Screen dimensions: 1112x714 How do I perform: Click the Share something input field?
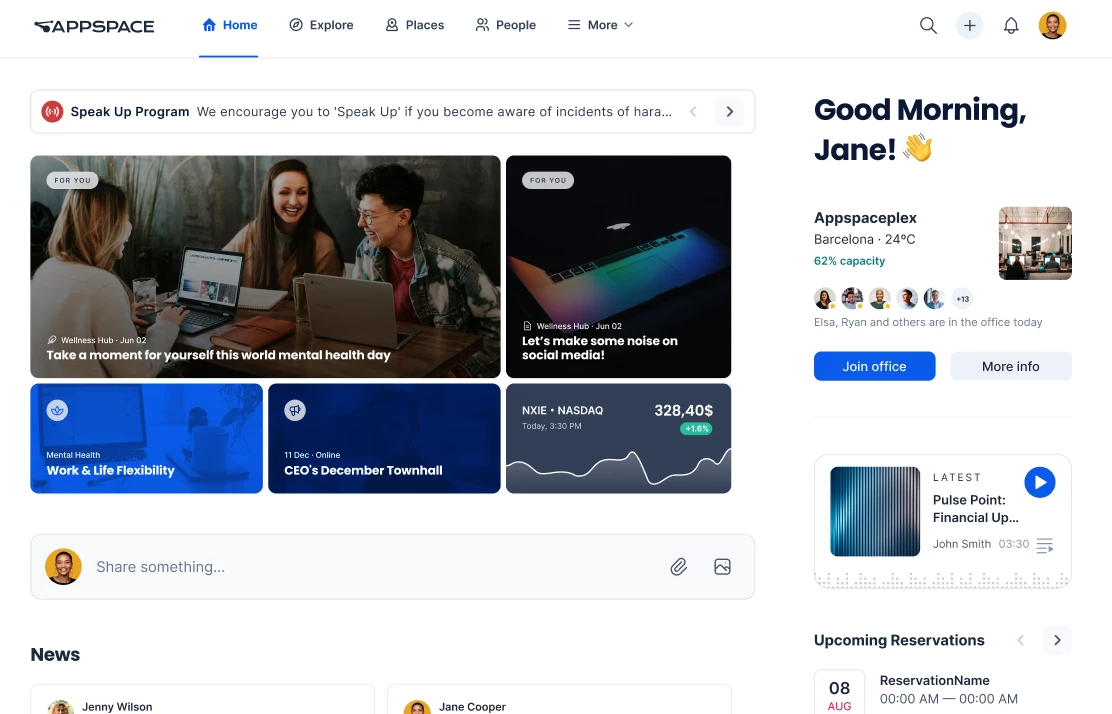point(392,567)
